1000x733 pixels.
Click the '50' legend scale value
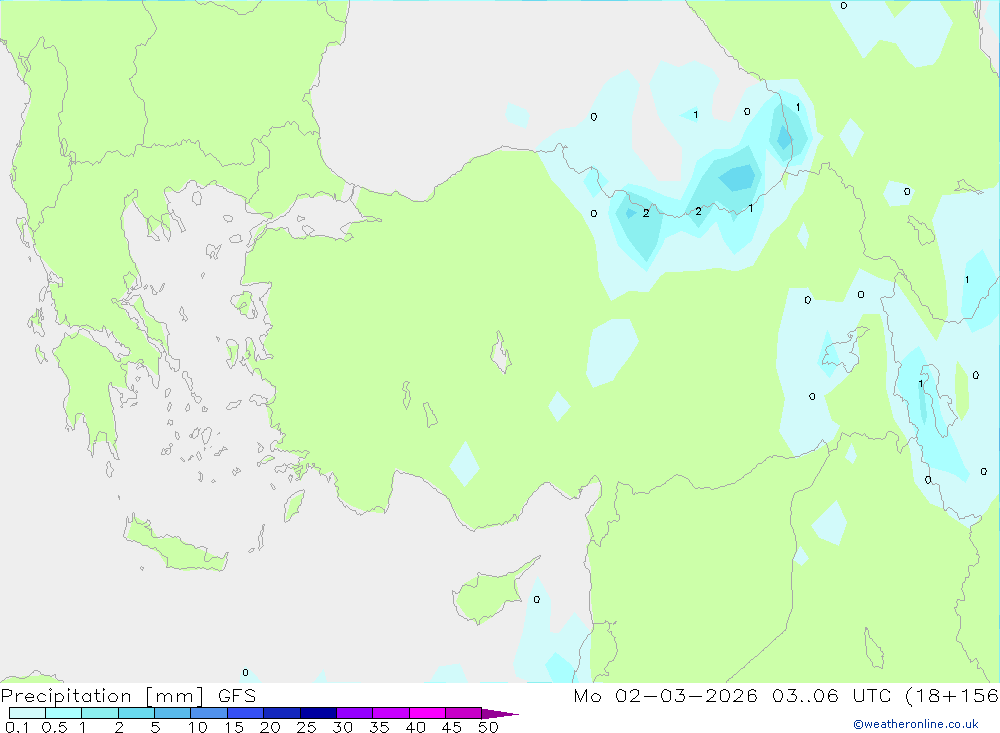click(488, 727)
